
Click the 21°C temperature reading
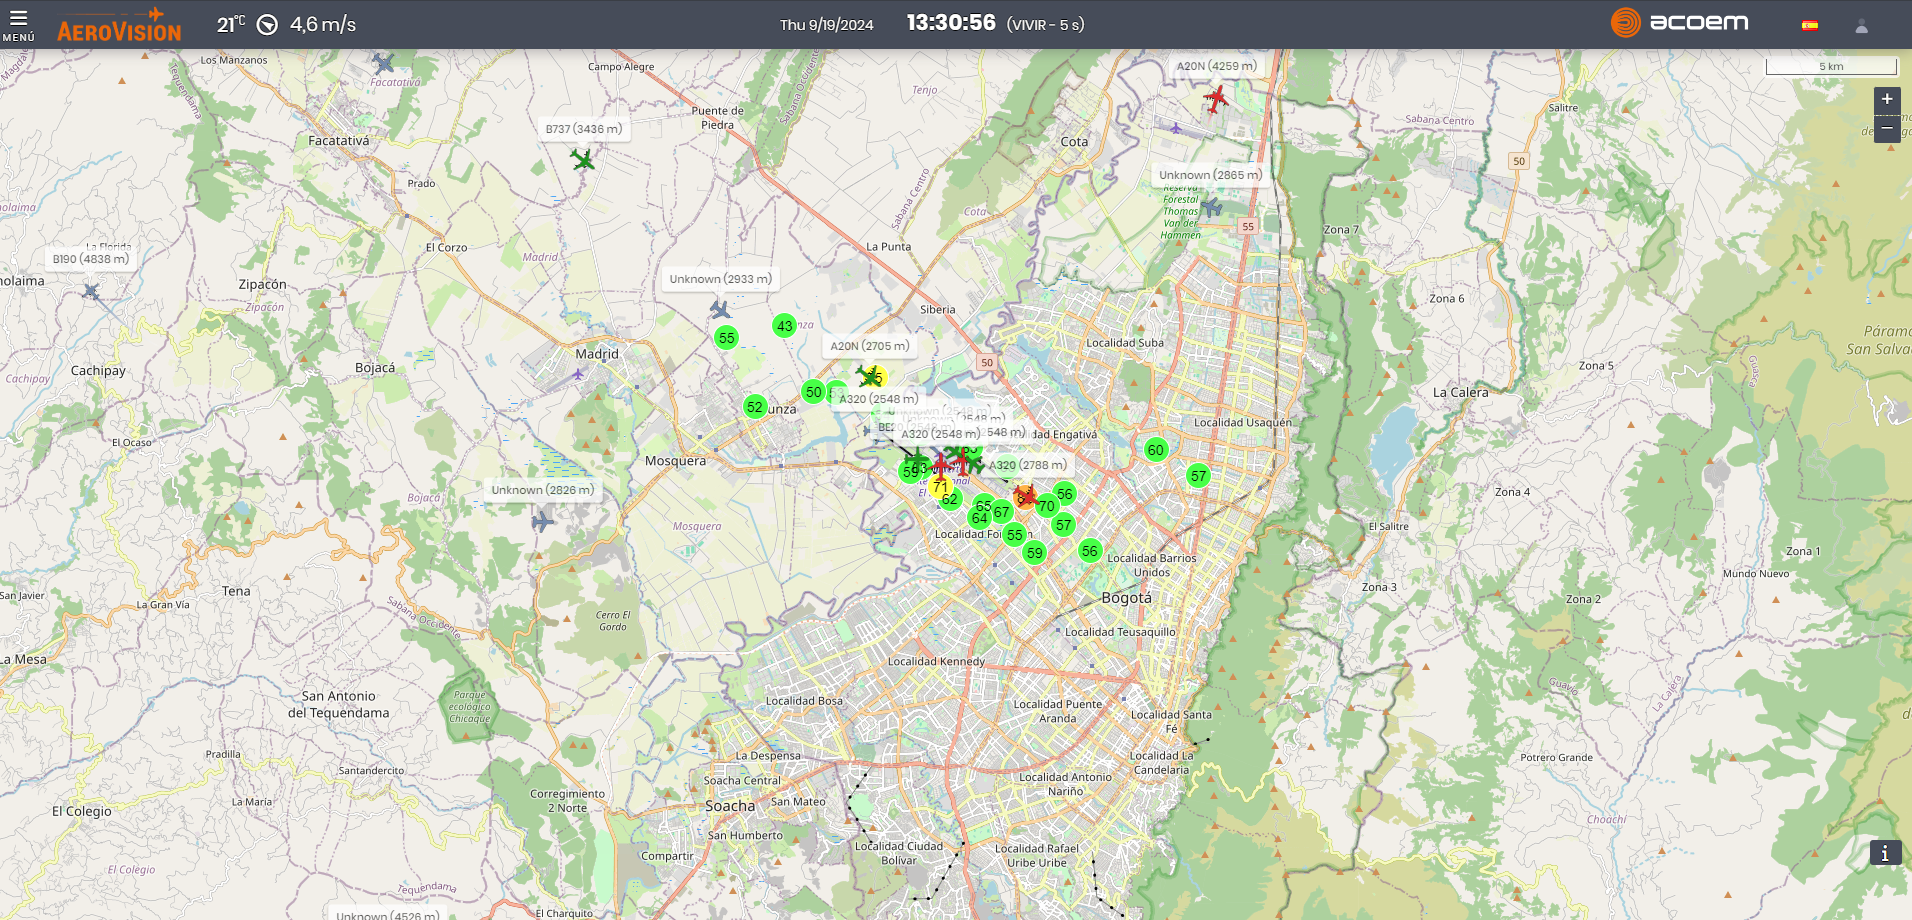231,24
